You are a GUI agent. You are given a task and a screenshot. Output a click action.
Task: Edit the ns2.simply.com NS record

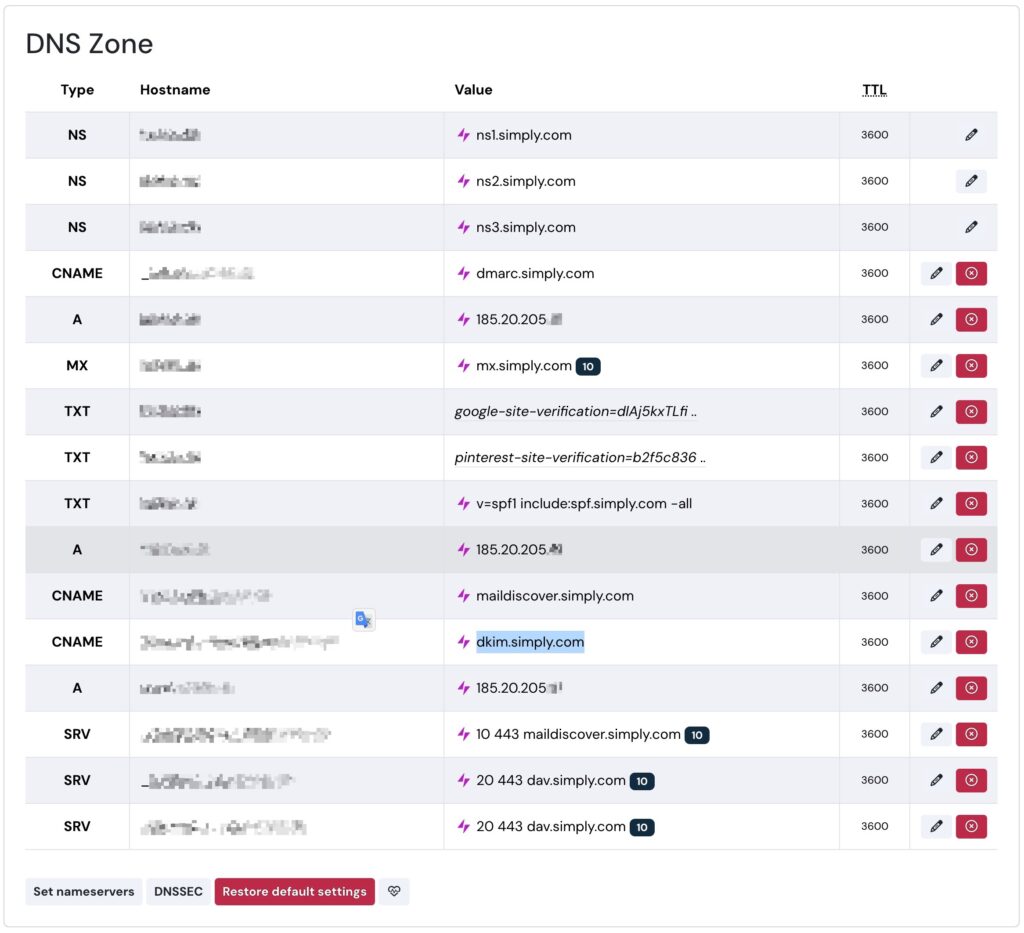pos(971,181)
